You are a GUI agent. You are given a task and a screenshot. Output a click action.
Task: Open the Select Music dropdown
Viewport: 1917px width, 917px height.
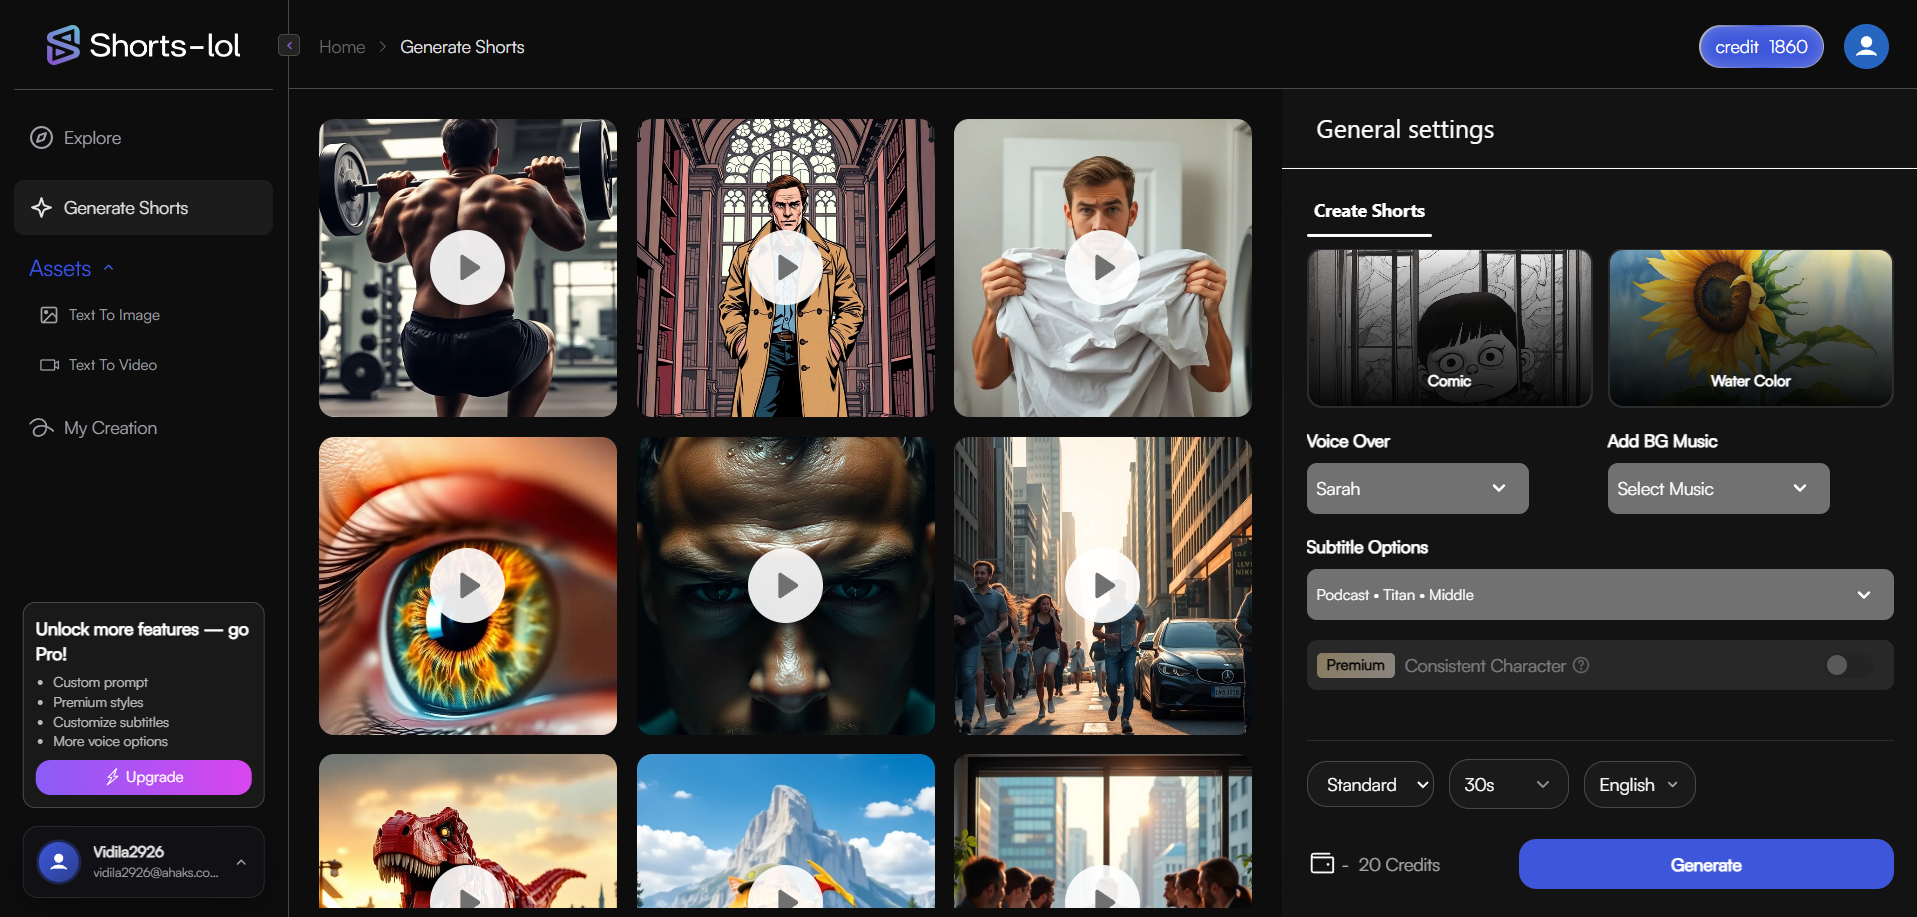[x=1718, y=489]
